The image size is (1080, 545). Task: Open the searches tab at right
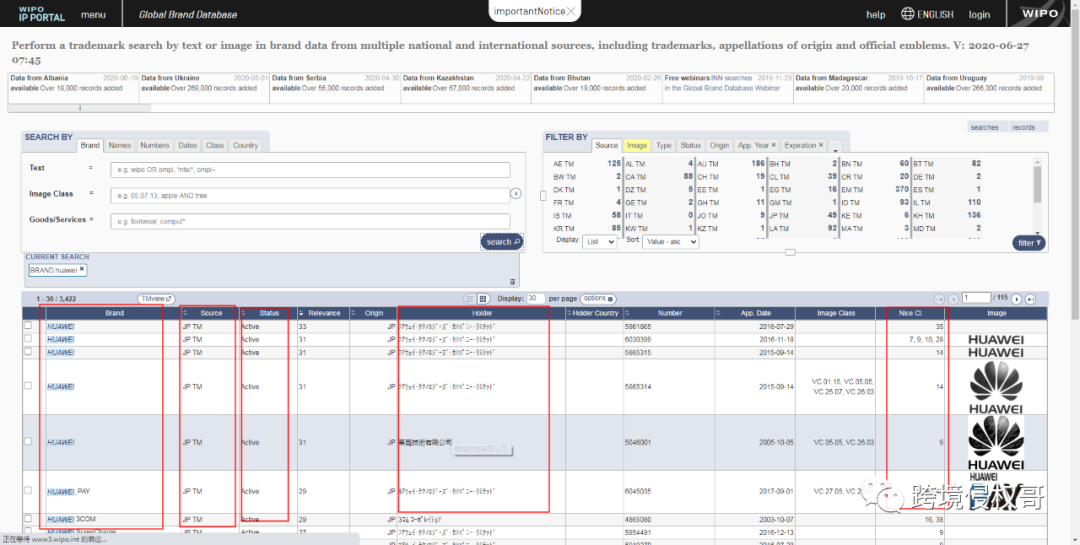tap(984, 127)
